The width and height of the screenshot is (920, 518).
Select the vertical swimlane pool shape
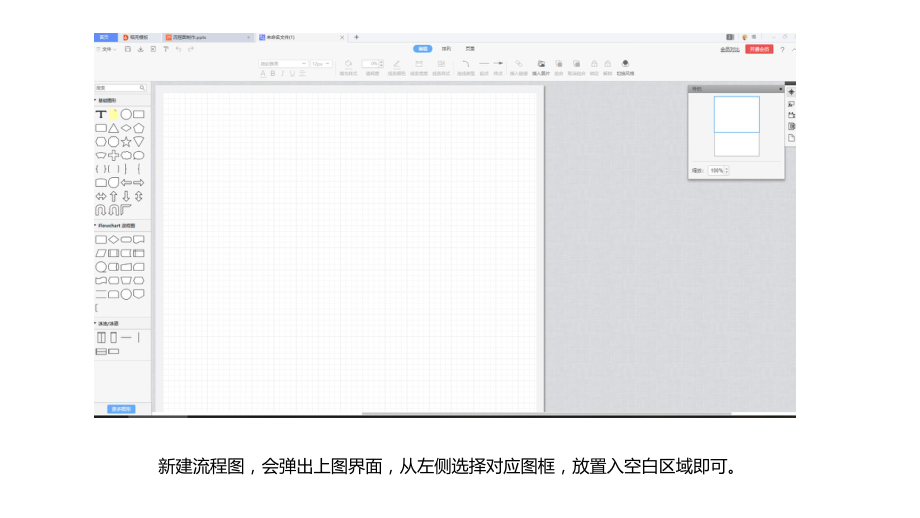tap(102, 338)
